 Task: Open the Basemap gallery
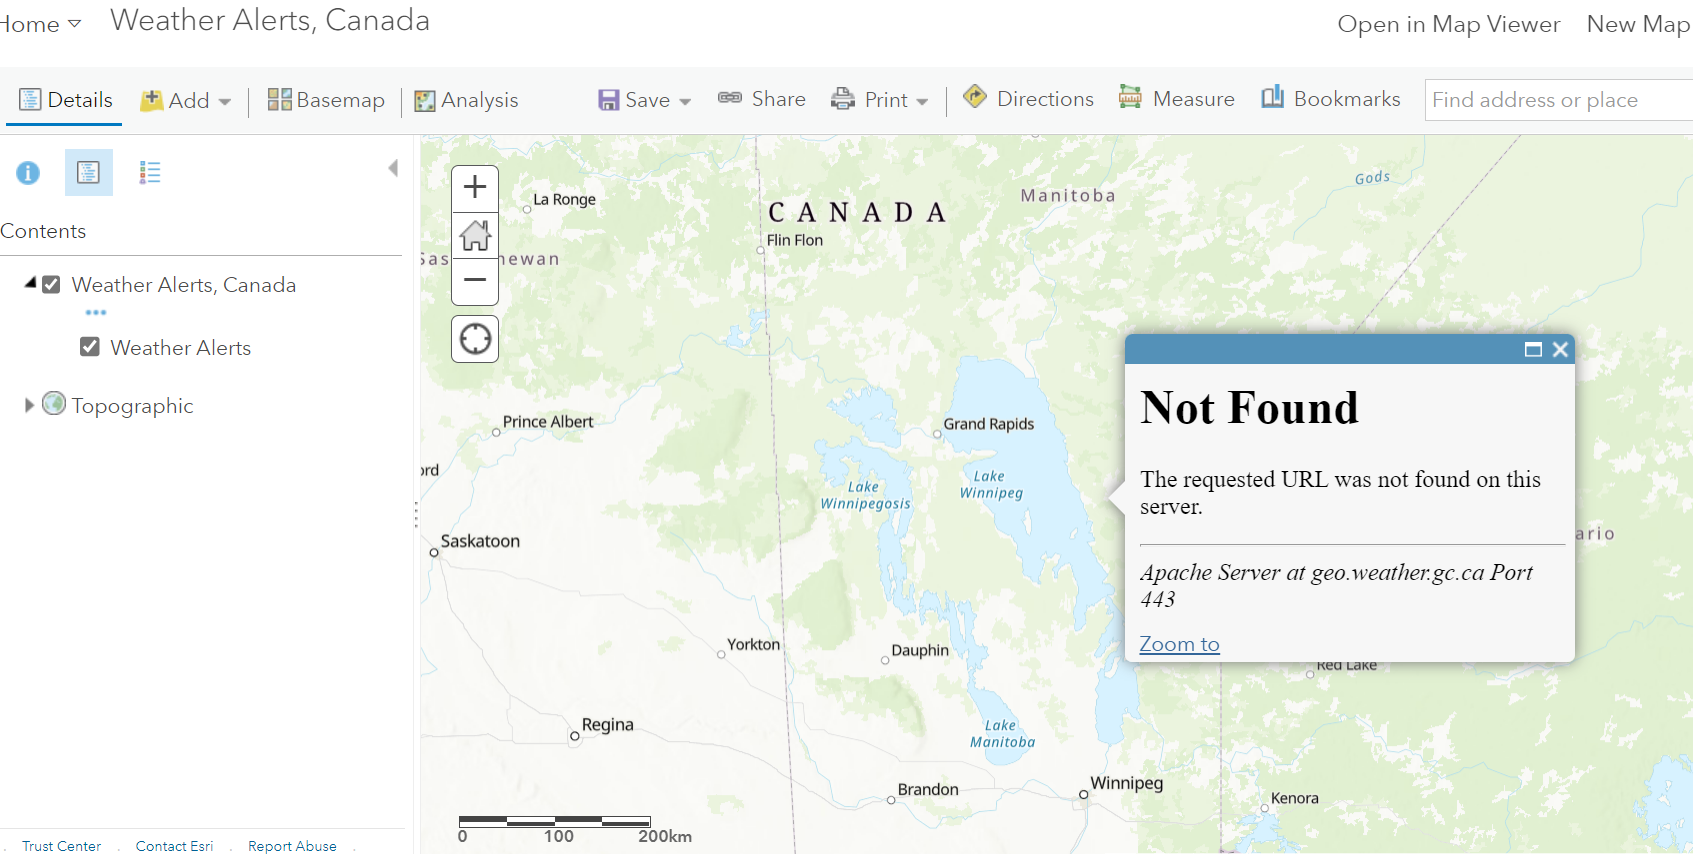point(326,100)
